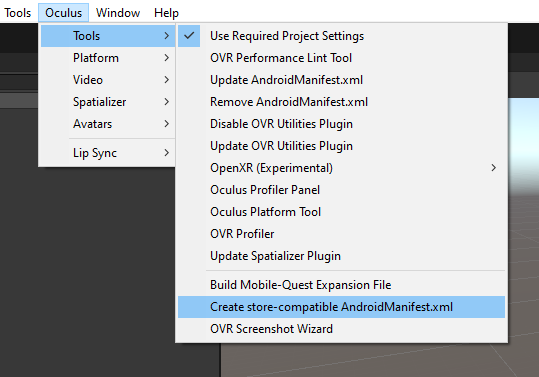539x377 pixels.
Task: Select Update Spatializer Plugin
Action: [x=341, y=256]
